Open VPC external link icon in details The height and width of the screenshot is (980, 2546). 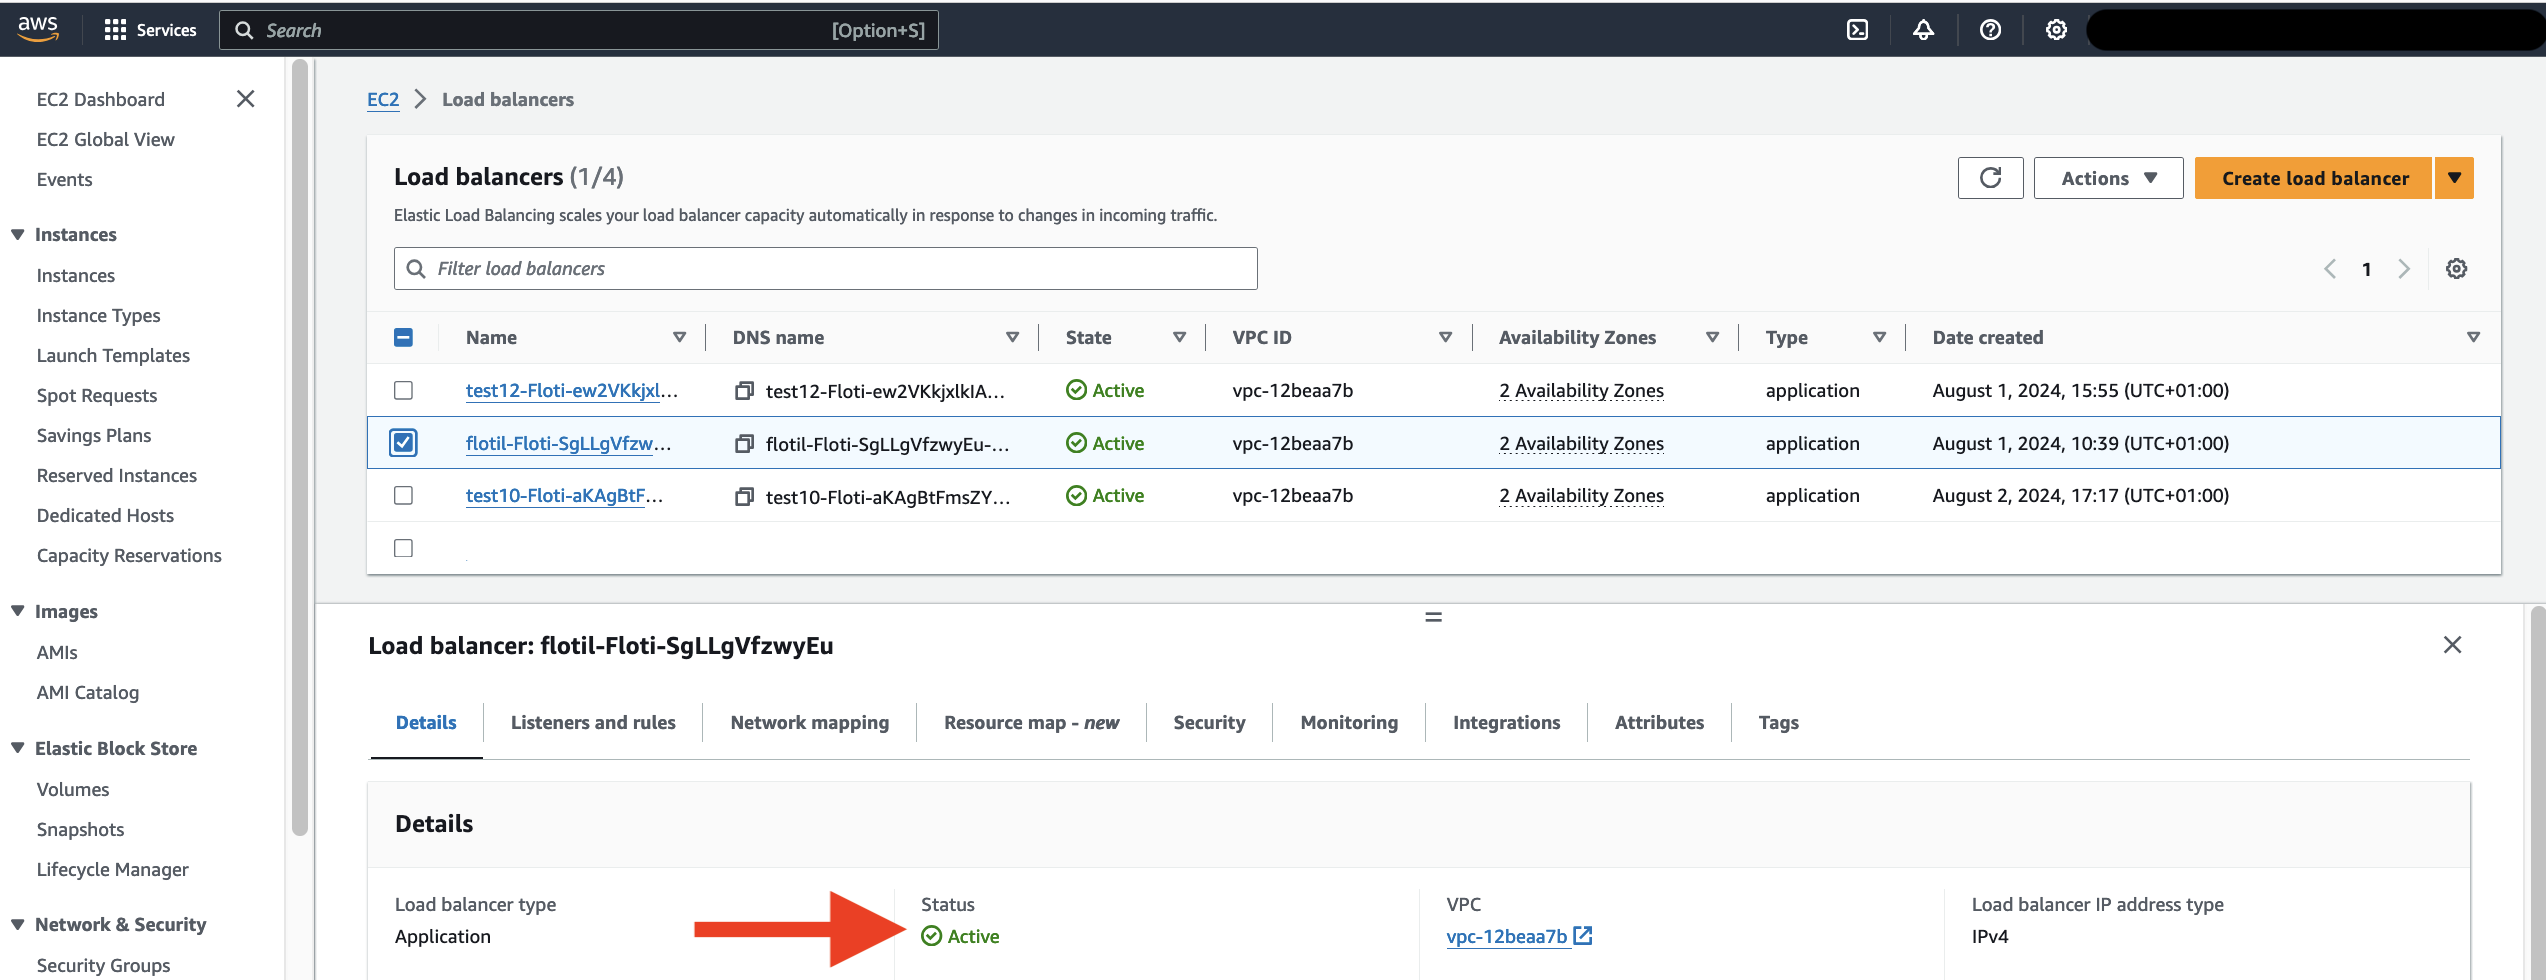click(1583, 936)
